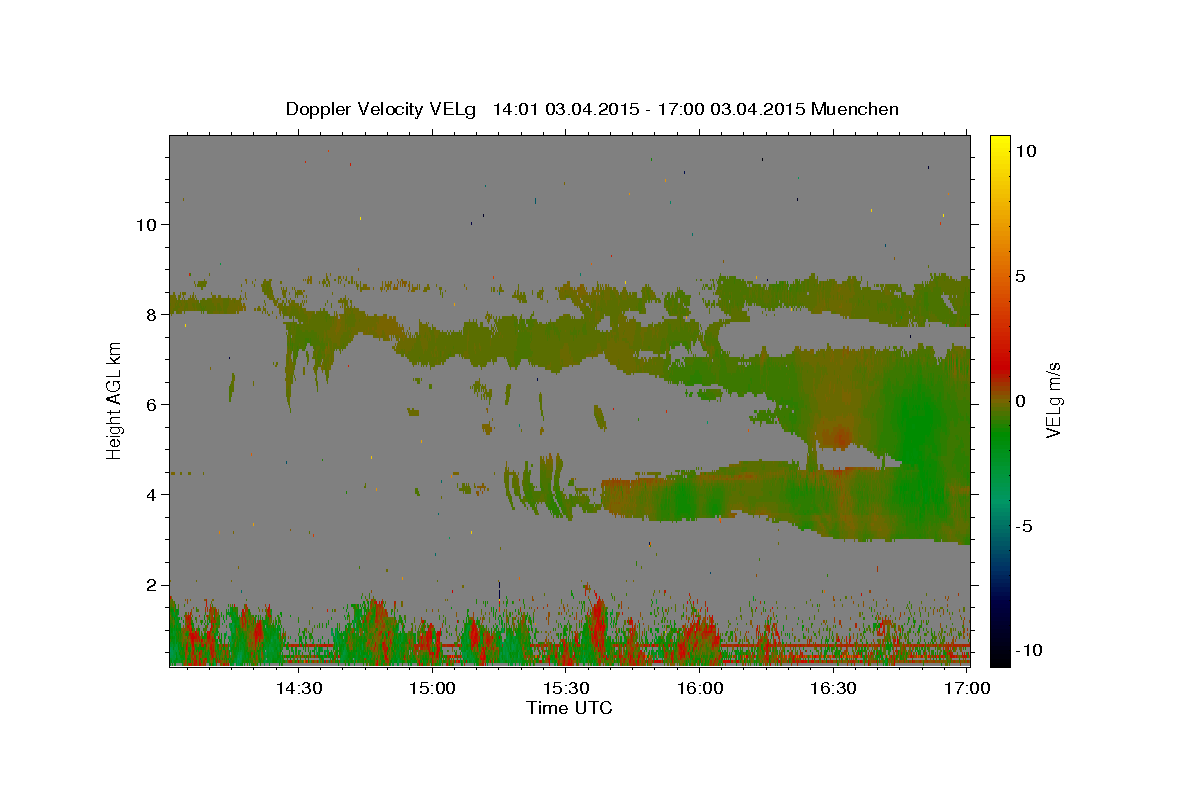Click the height label '8'
Viewport: 1200px width, 800px height.
point(151,314)
